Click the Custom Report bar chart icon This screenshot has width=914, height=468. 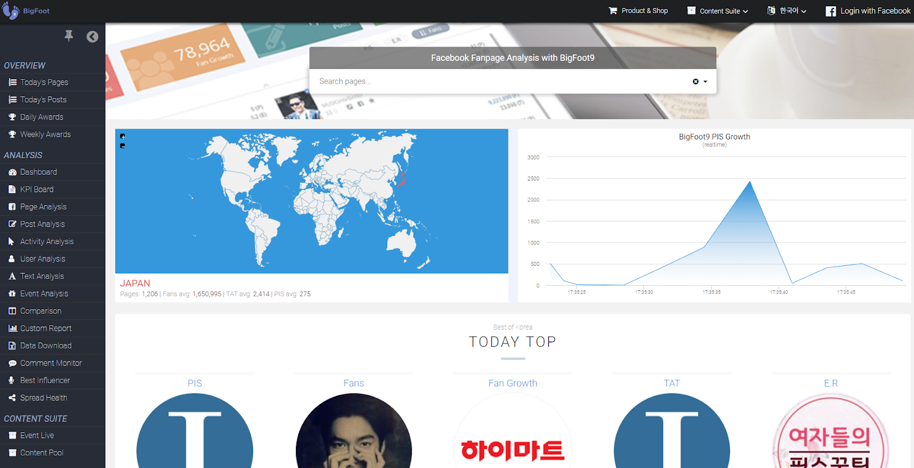(12, 329)
